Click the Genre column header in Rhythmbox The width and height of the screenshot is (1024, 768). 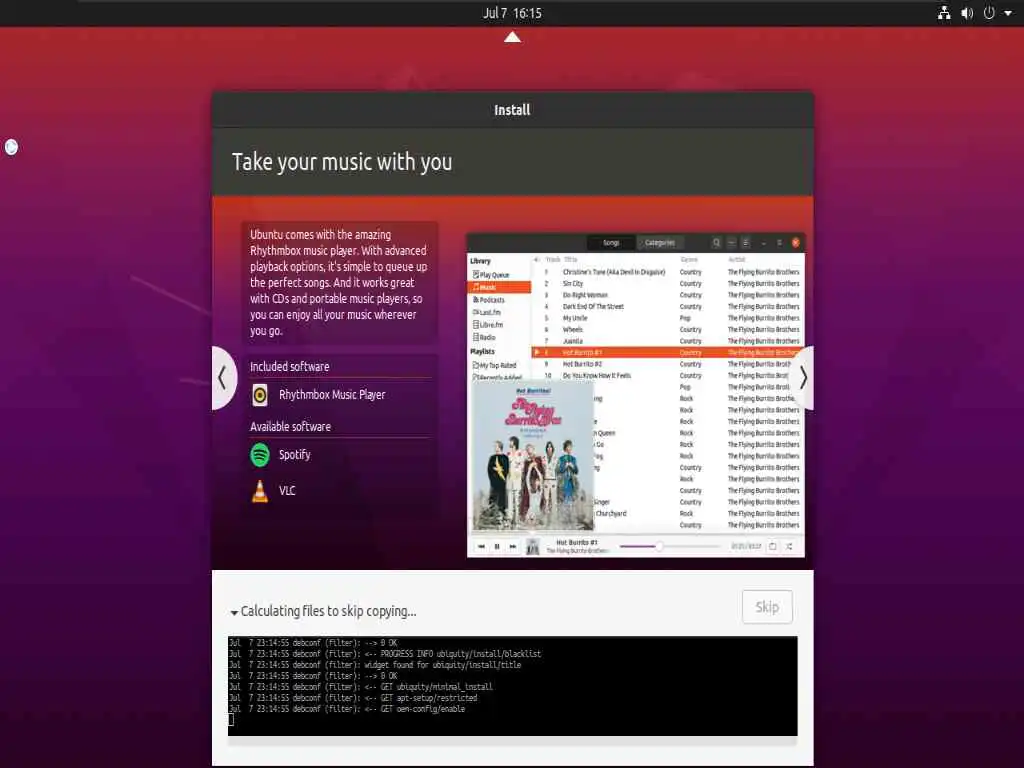pyautogui.click(x=689, y=259)
